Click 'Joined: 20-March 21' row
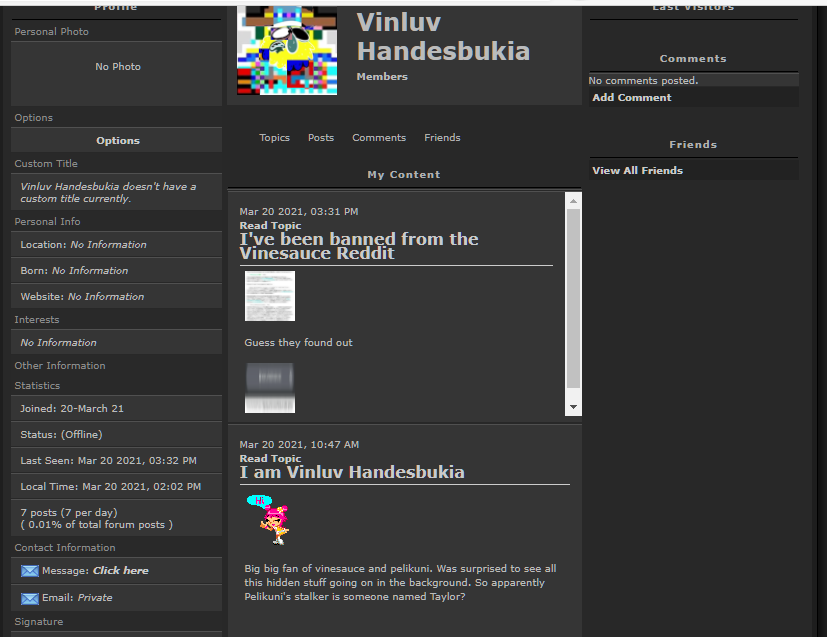The image size is (827, 637). point(117,409)
